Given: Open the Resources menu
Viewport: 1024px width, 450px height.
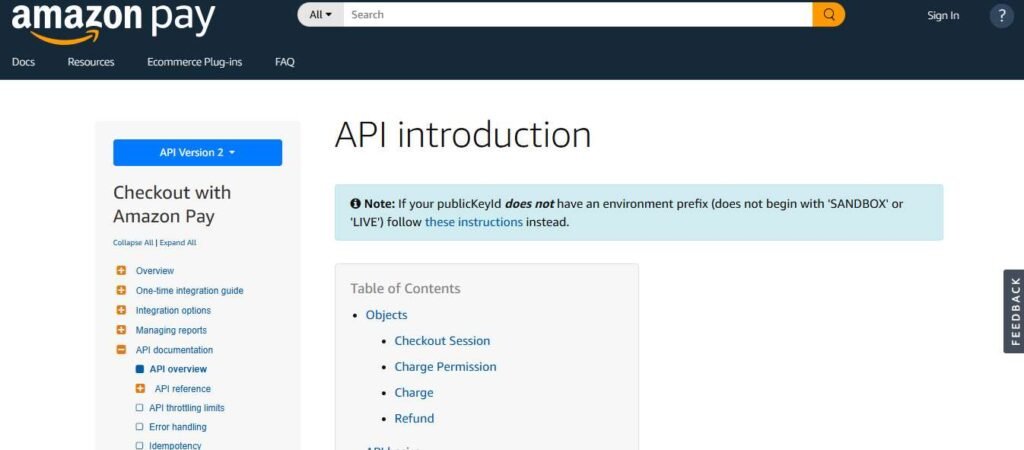Looking at the screenshot, I should point(91,62).
